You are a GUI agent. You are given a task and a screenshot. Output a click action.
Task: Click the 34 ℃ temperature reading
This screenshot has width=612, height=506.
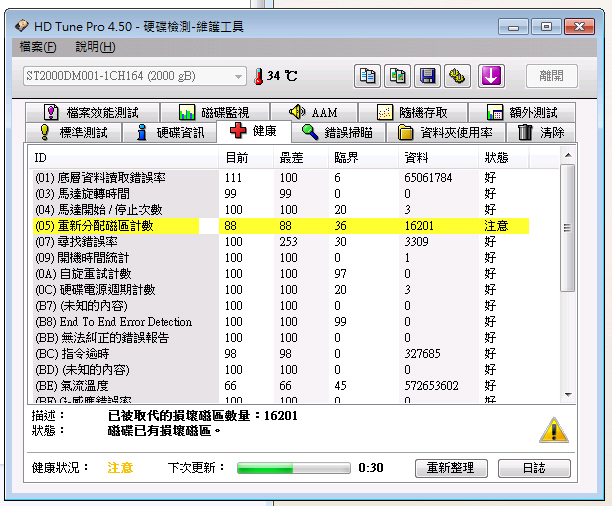coord(282,76)
